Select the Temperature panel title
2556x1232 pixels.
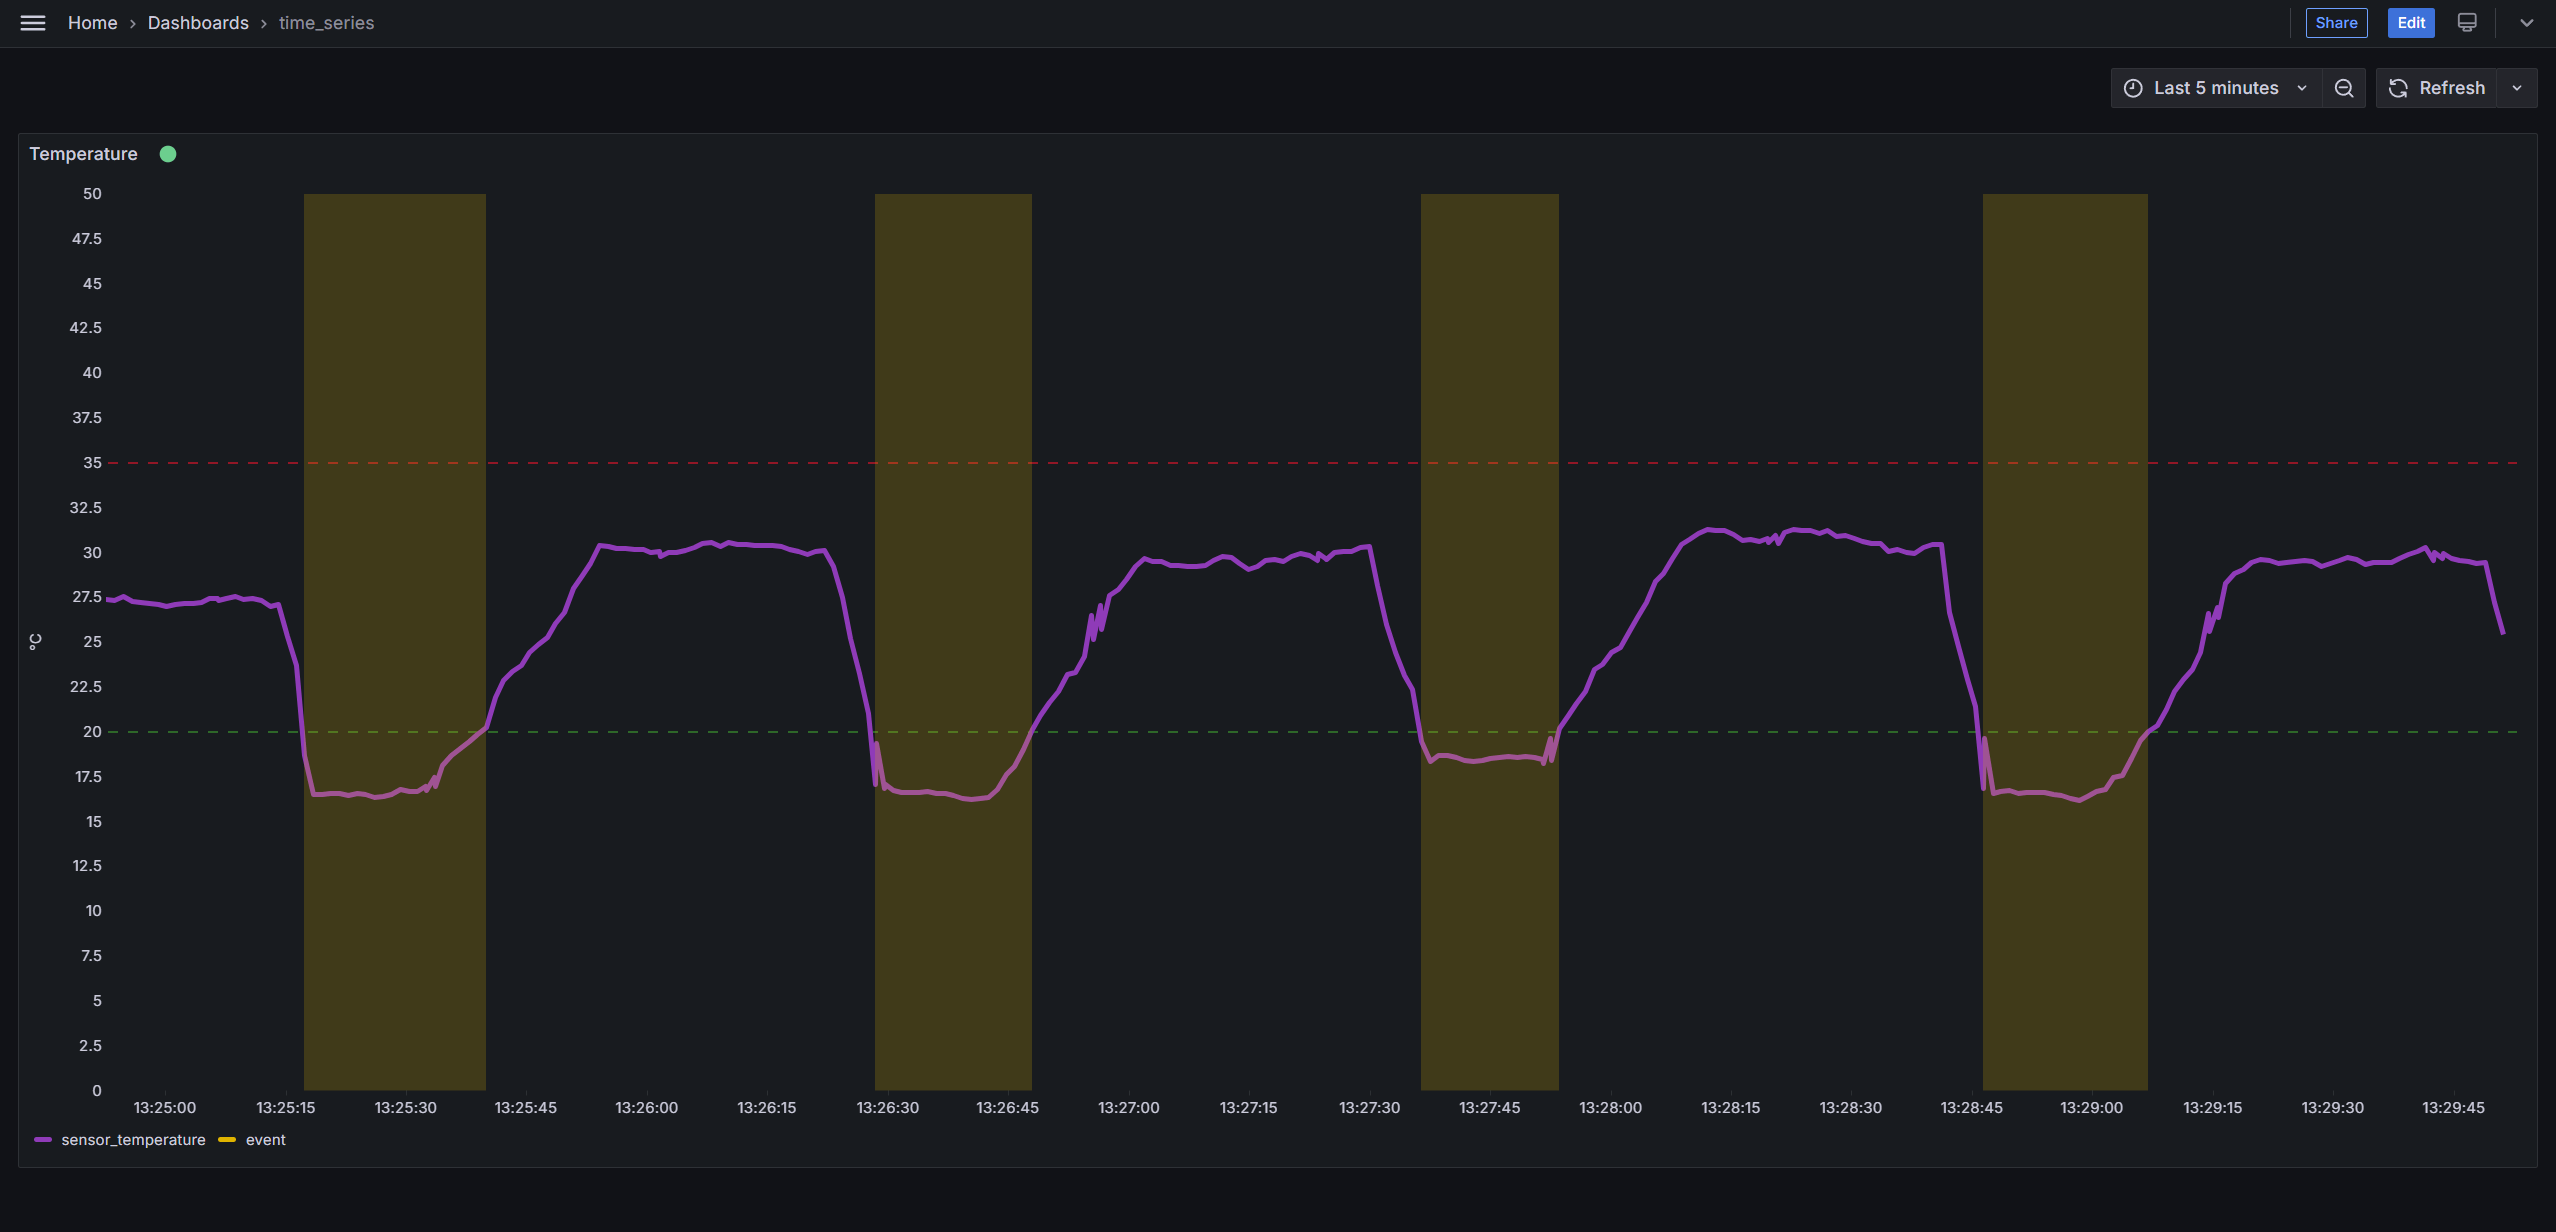pos(83,153)
